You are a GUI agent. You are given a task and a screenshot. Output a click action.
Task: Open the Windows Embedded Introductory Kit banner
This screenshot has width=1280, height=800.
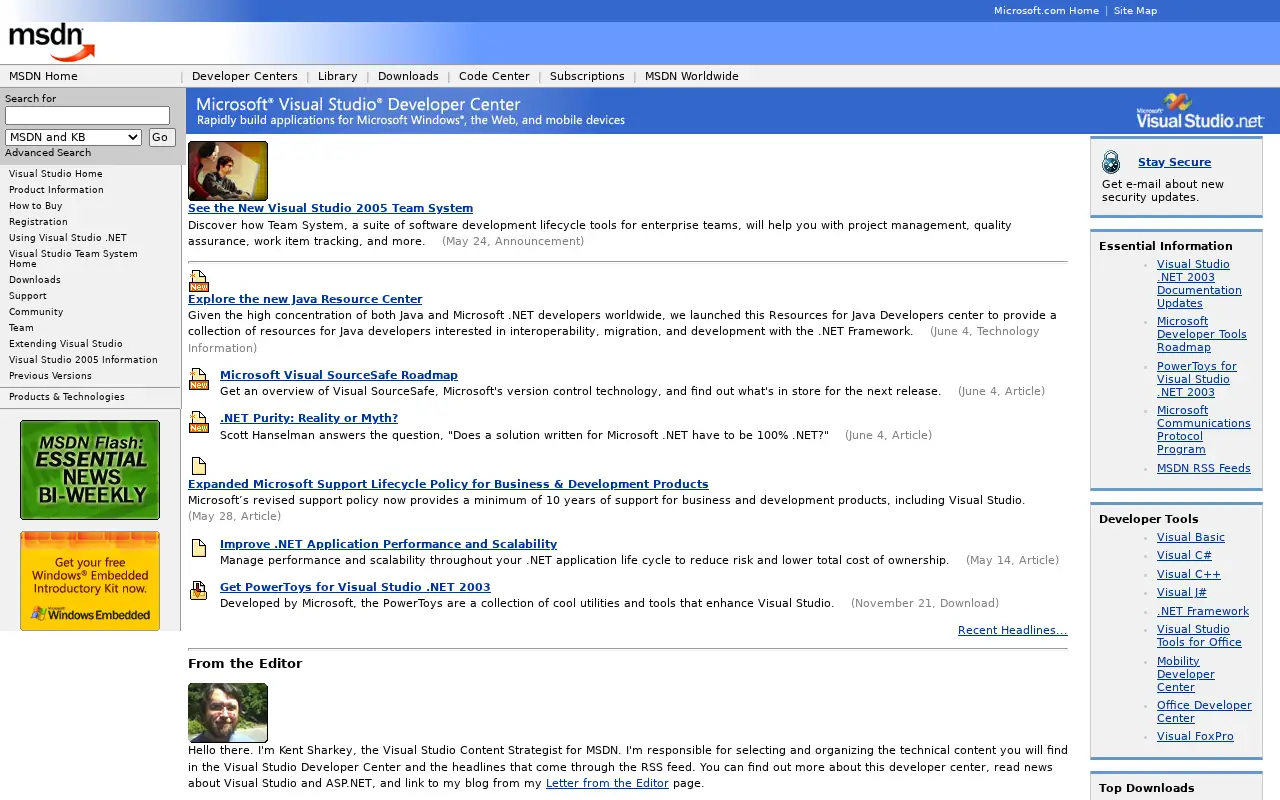coord(90,581)
